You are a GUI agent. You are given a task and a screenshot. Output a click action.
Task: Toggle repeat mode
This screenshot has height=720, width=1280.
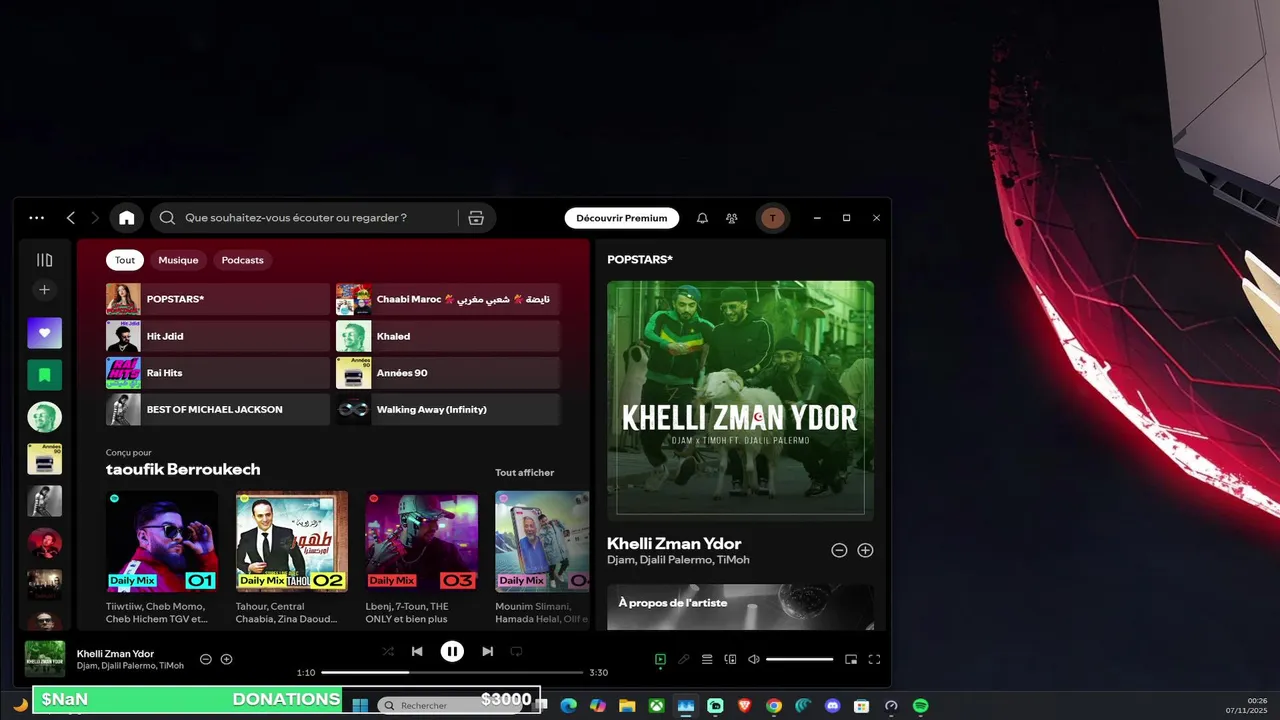click(516, 651)
